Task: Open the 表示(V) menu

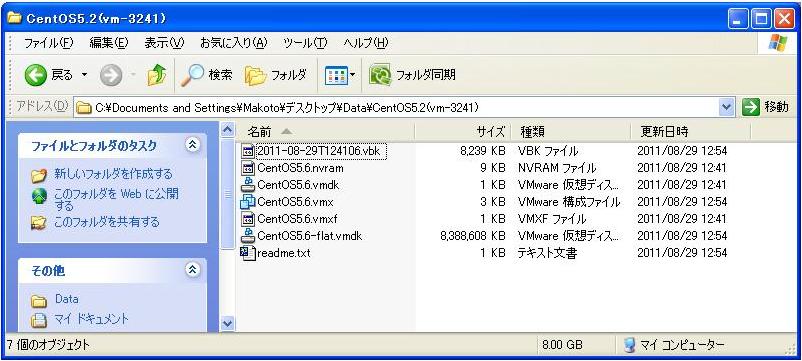Action: (164, 43)
